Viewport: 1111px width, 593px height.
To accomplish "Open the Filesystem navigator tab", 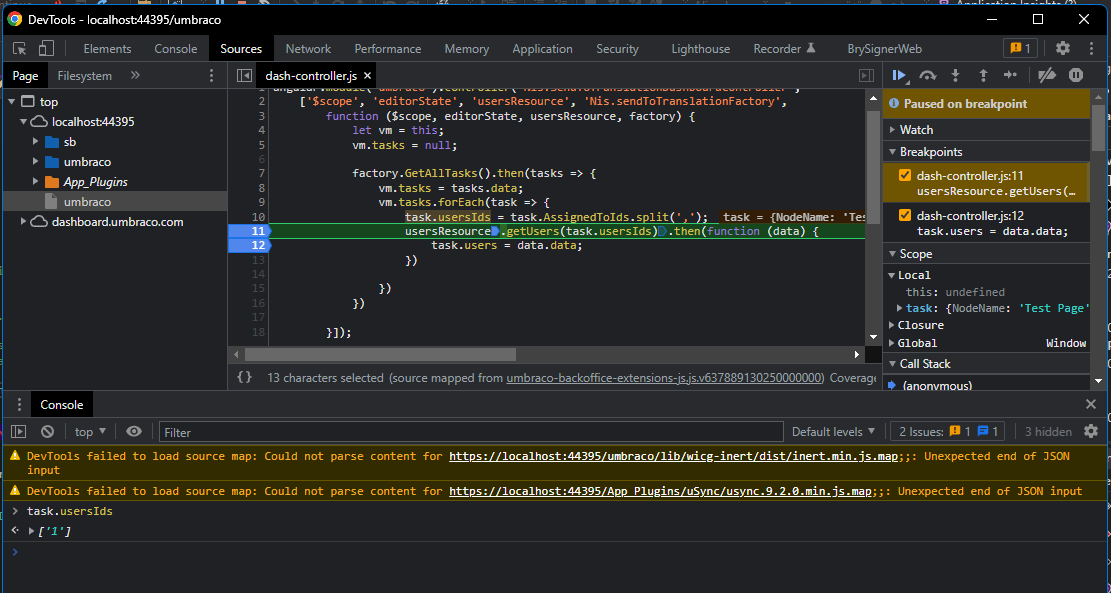I will point(84,75).
